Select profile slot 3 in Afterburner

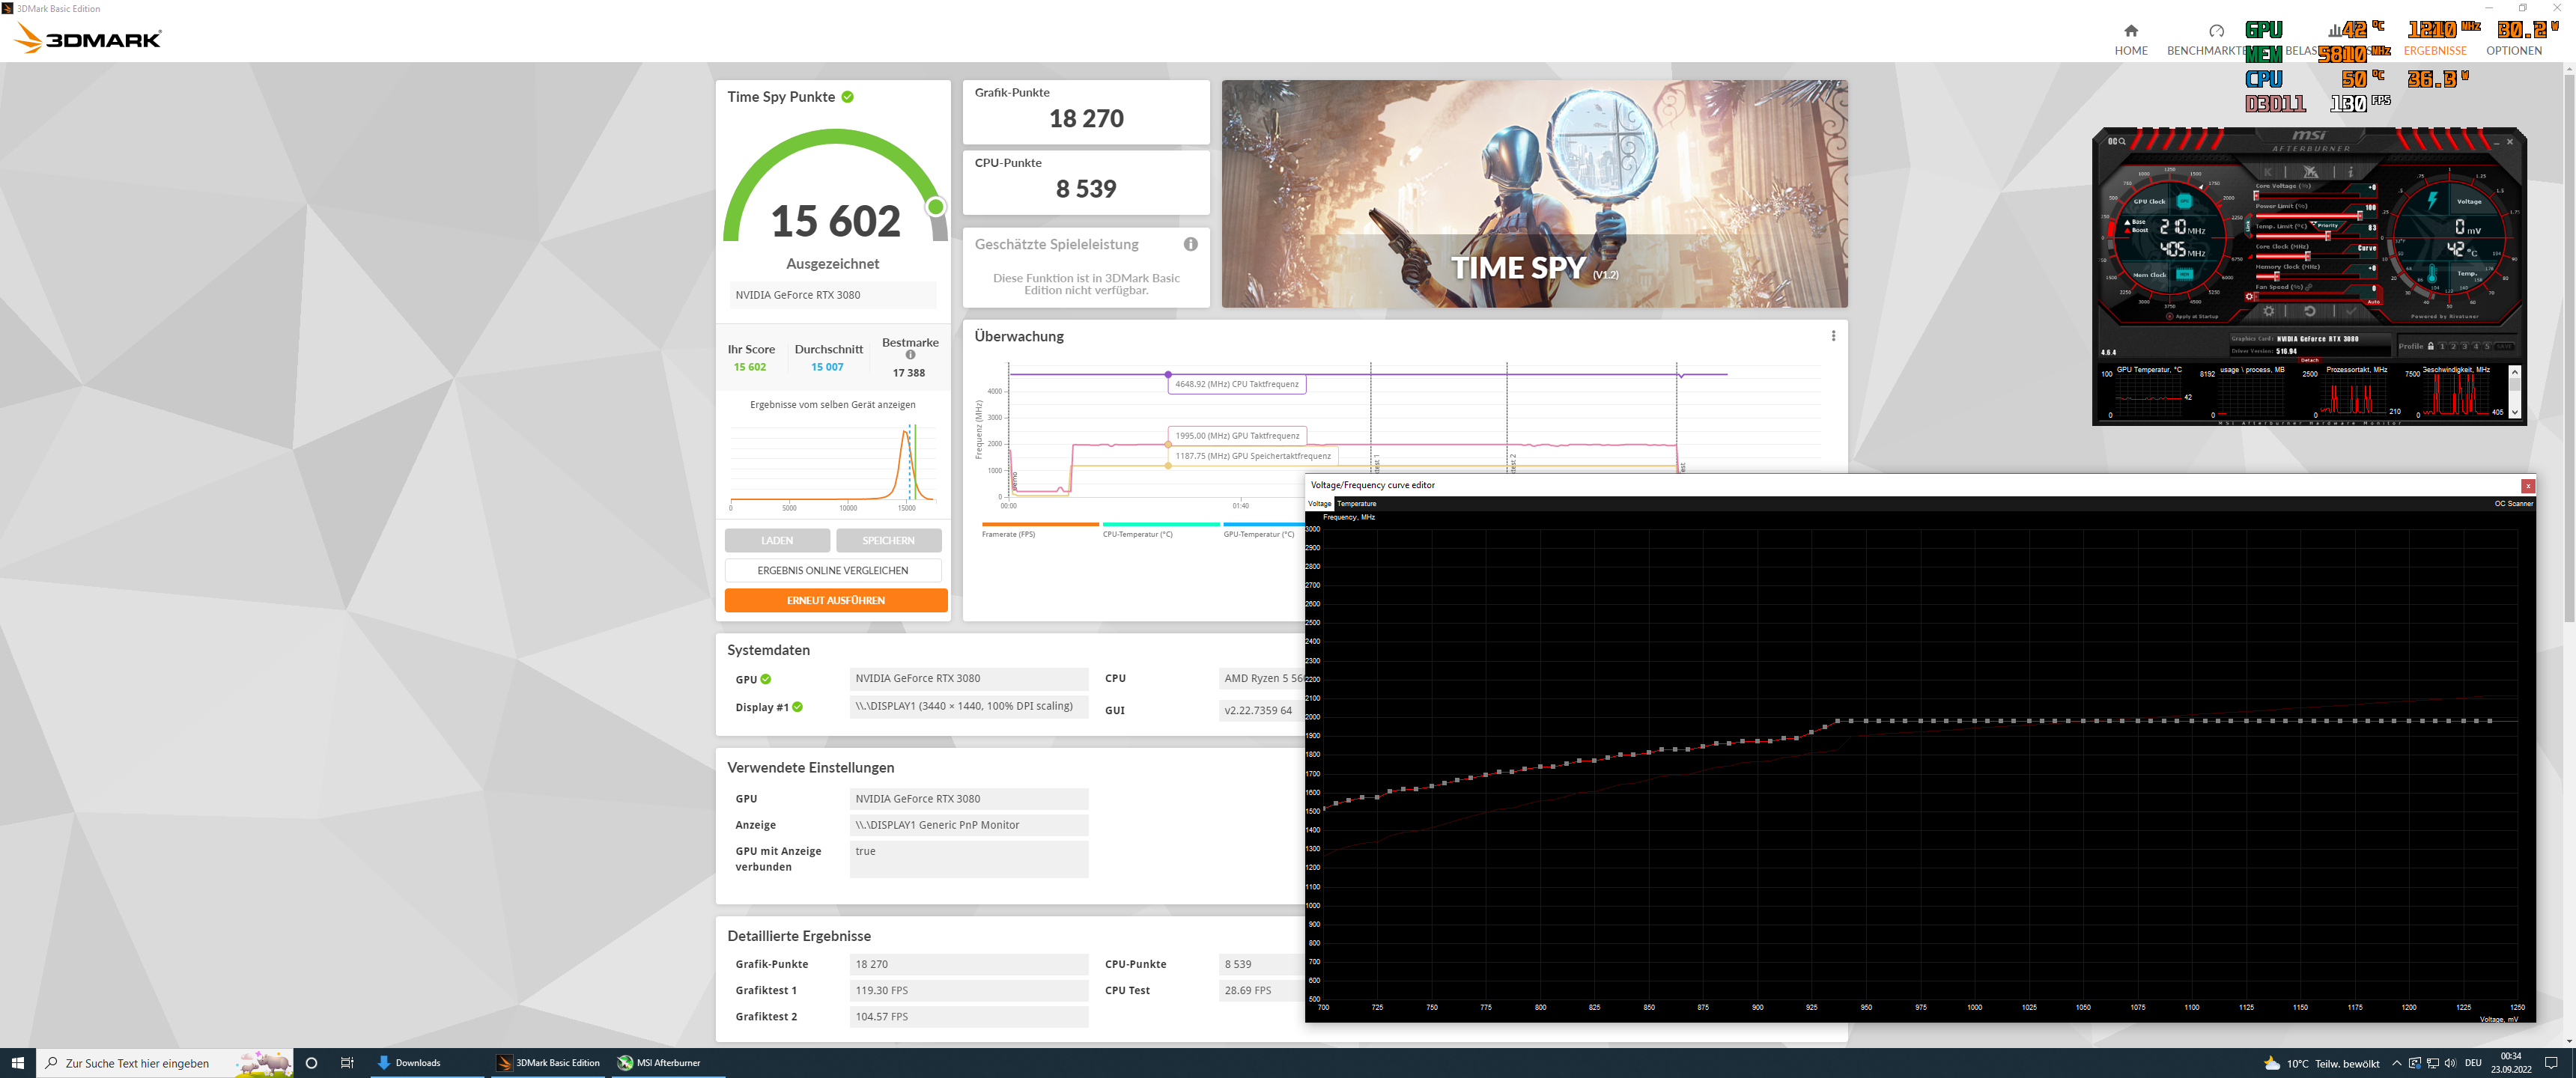point(2465,347)
